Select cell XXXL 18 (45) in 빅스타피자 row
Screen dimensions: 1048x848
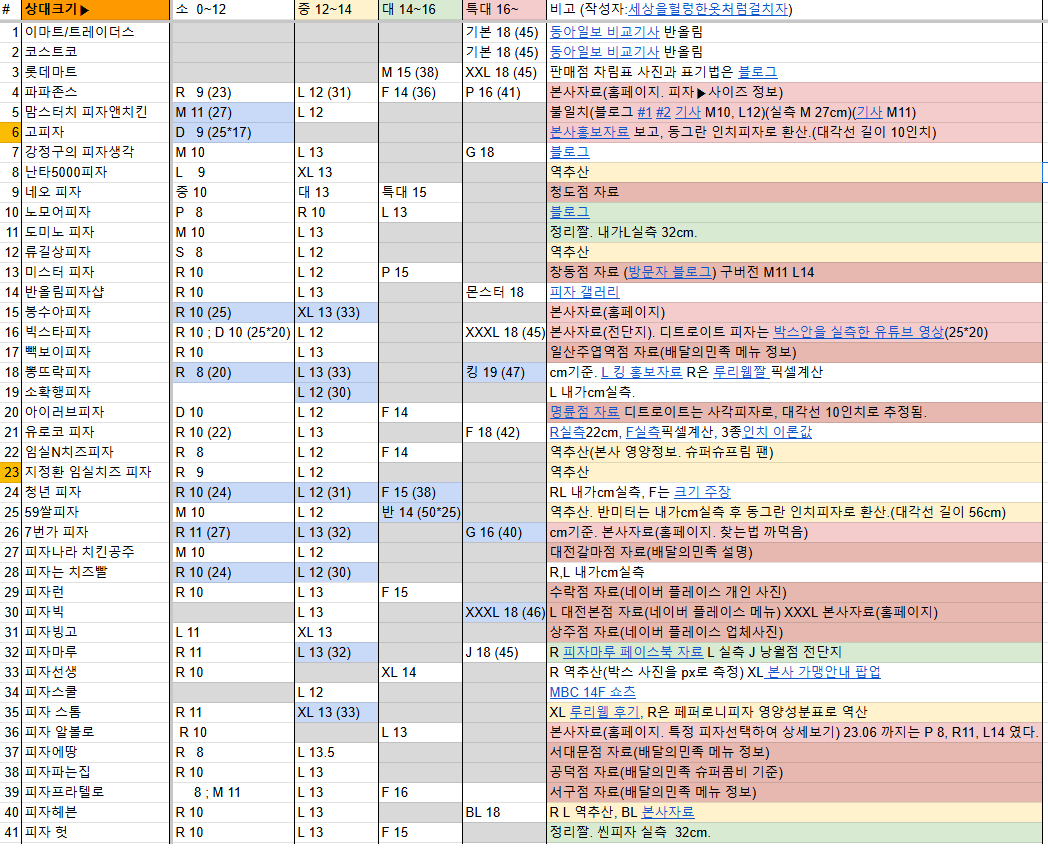click(505, 332)
